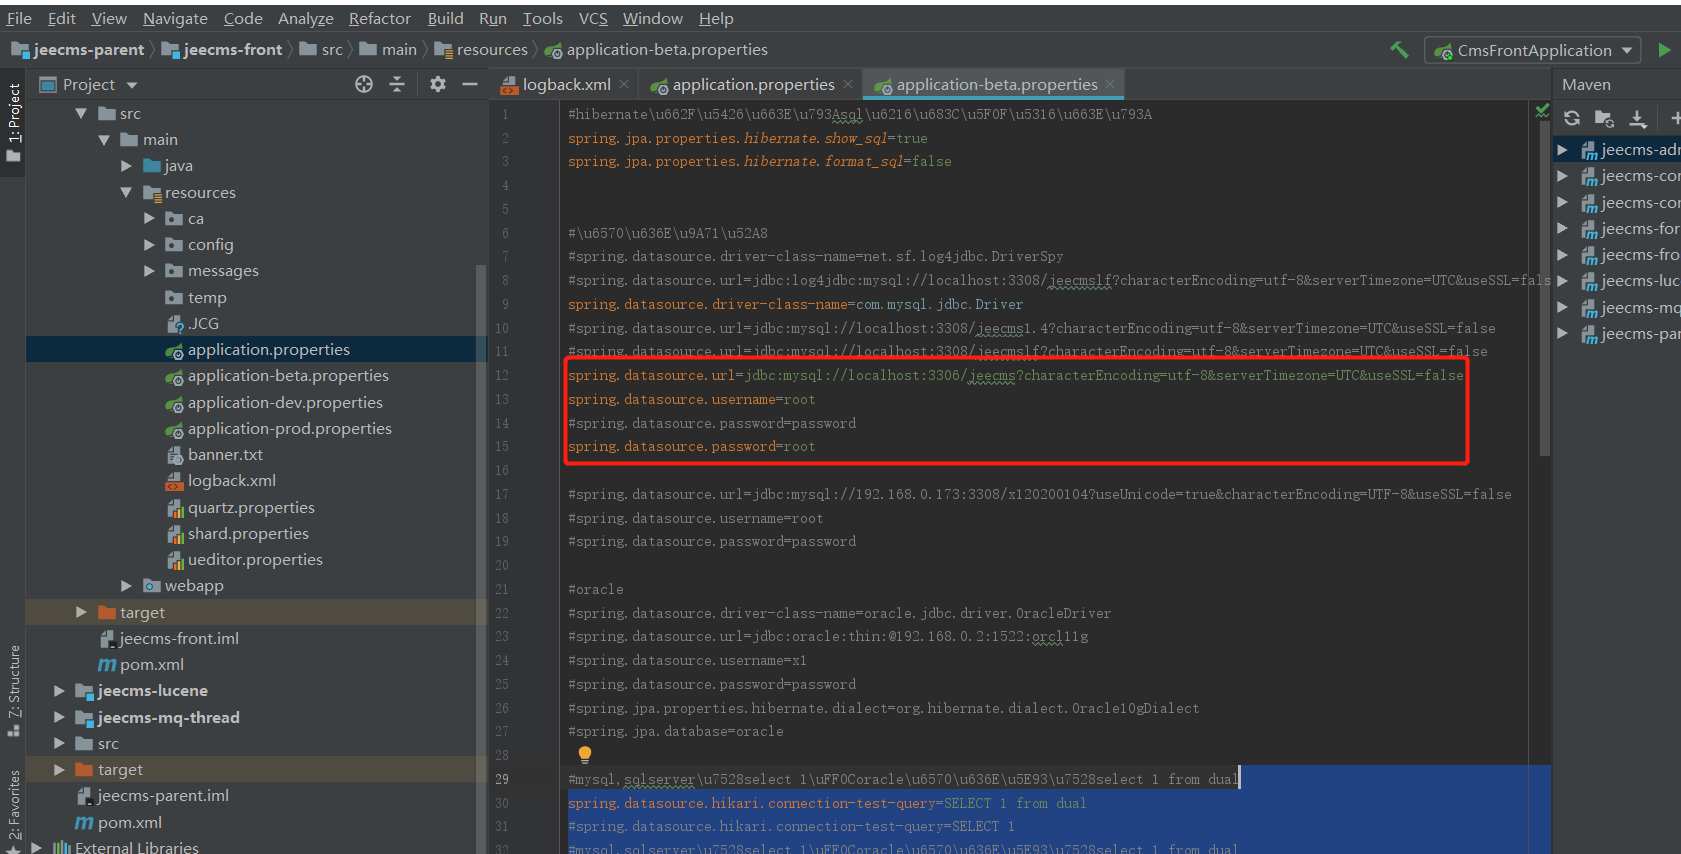1681x854 pixels.
Task: Click jeecms-front in the breadcrumb bar
Action: (x=232, y=50)
